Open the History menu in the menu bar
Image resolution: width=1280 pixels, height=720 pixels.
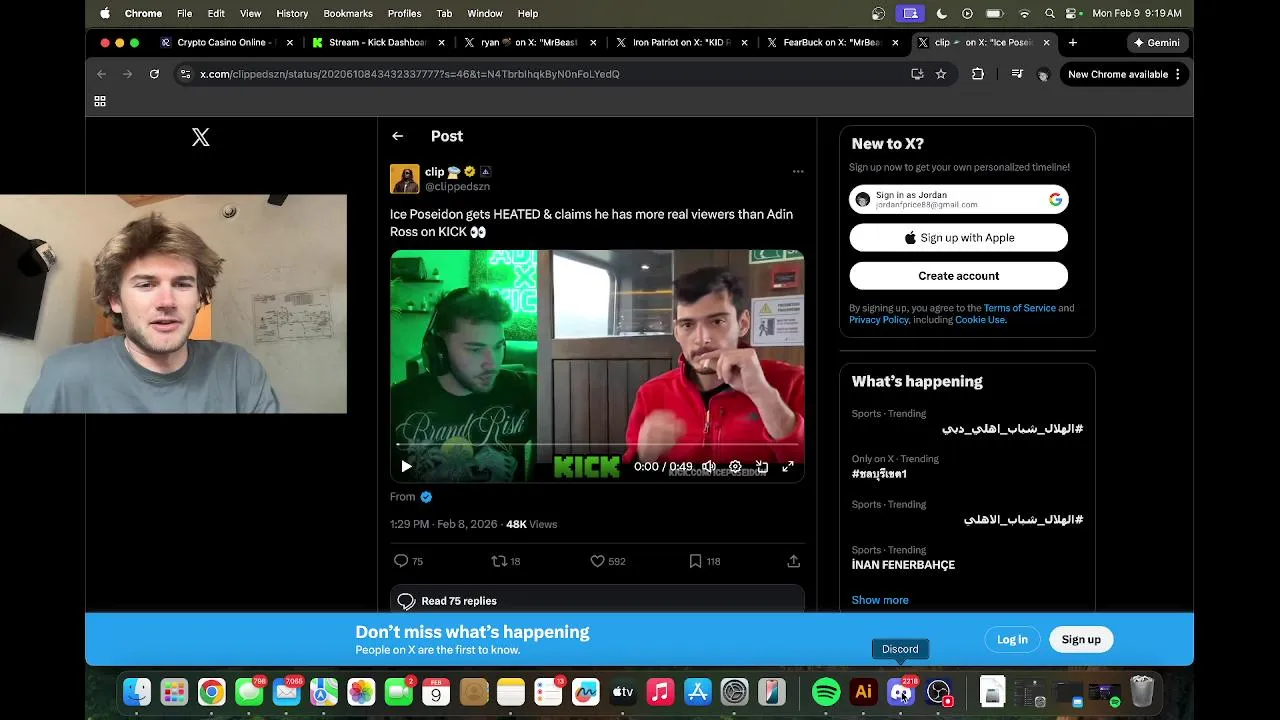(292, 13)
